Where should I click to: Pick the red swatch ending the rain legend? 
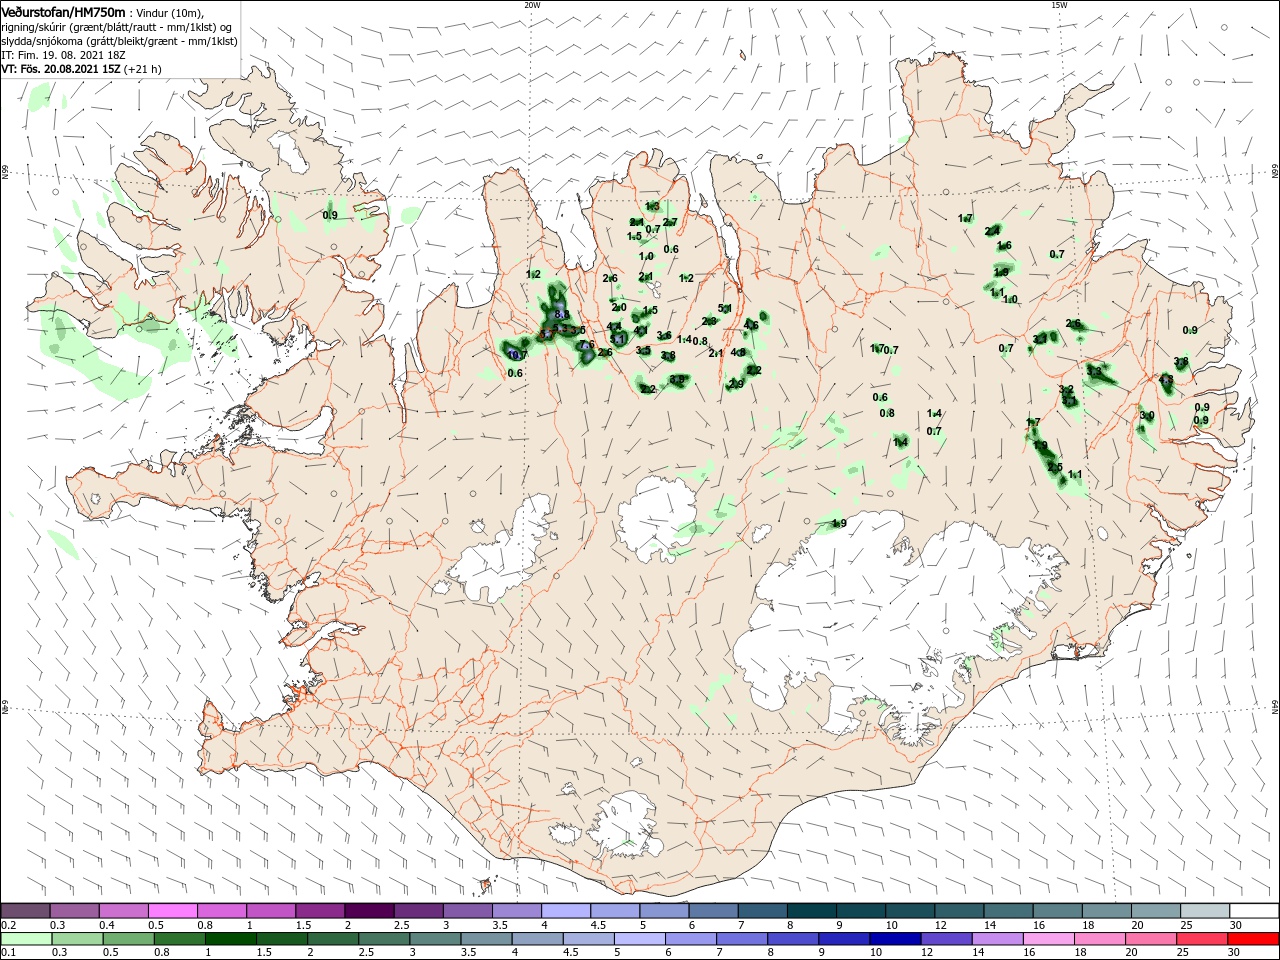1252,939
